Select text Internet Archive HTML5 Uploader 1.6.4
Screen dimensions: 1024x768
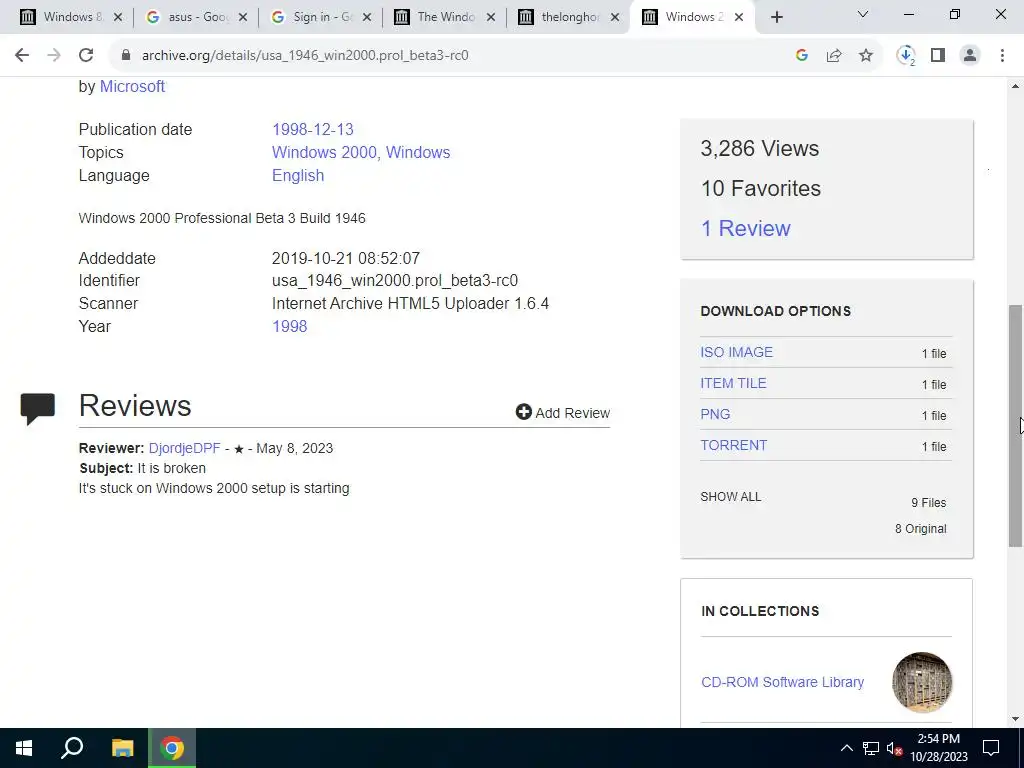[410, 304]
